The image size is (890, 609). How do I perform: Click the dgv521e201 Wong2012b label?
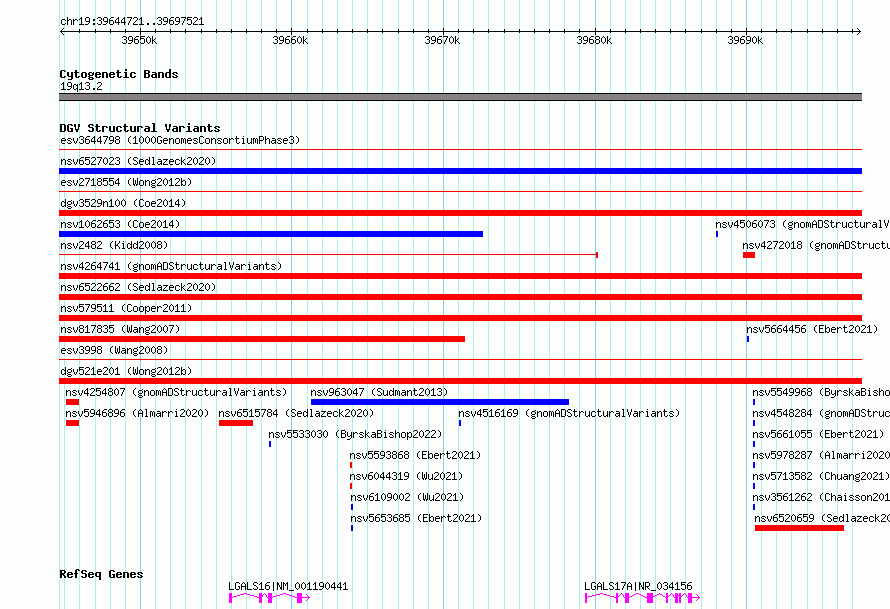126,371
